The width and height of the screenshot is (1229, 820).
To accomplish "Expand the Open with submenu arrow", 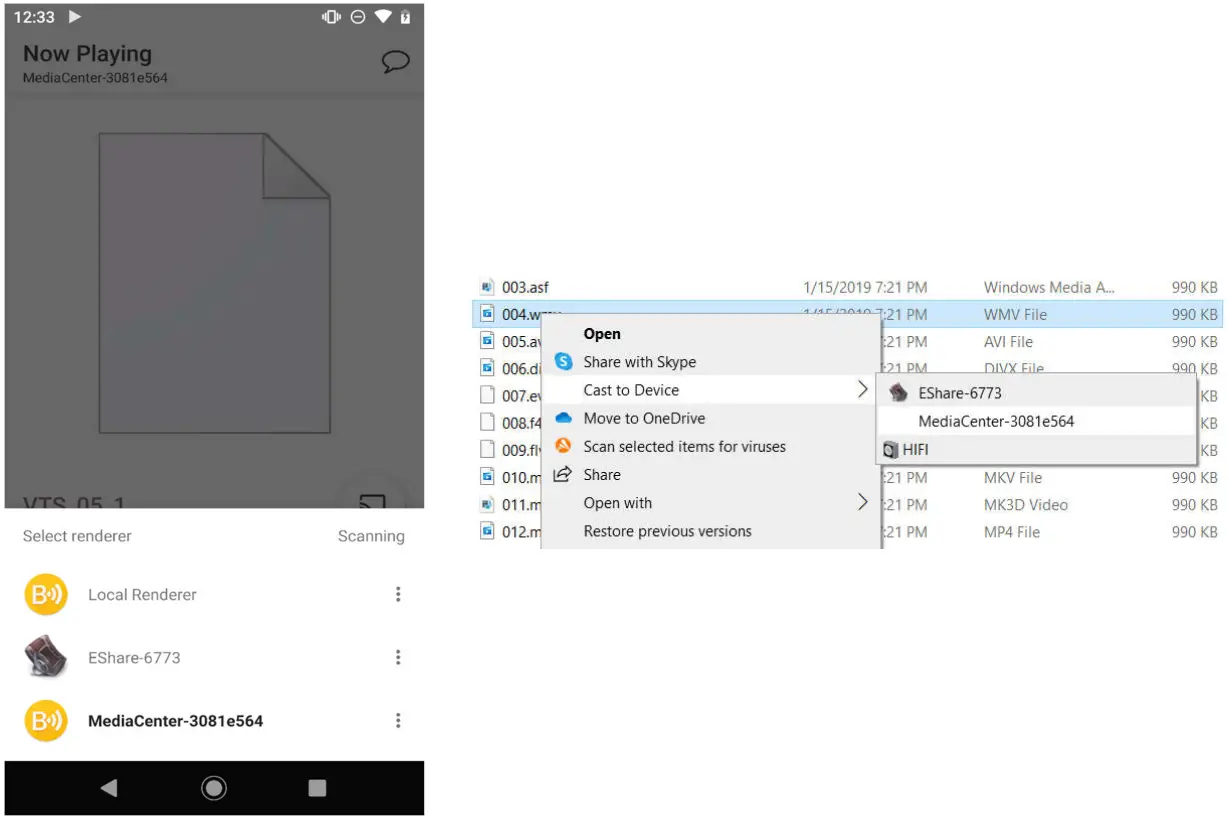I will 862,502.
